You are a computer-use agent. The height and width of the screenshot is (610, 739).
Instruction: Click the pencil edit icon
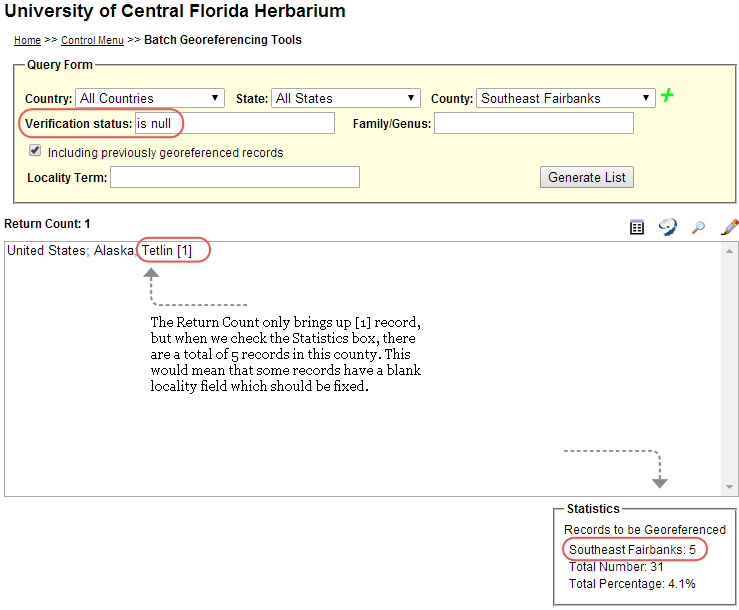729,227
